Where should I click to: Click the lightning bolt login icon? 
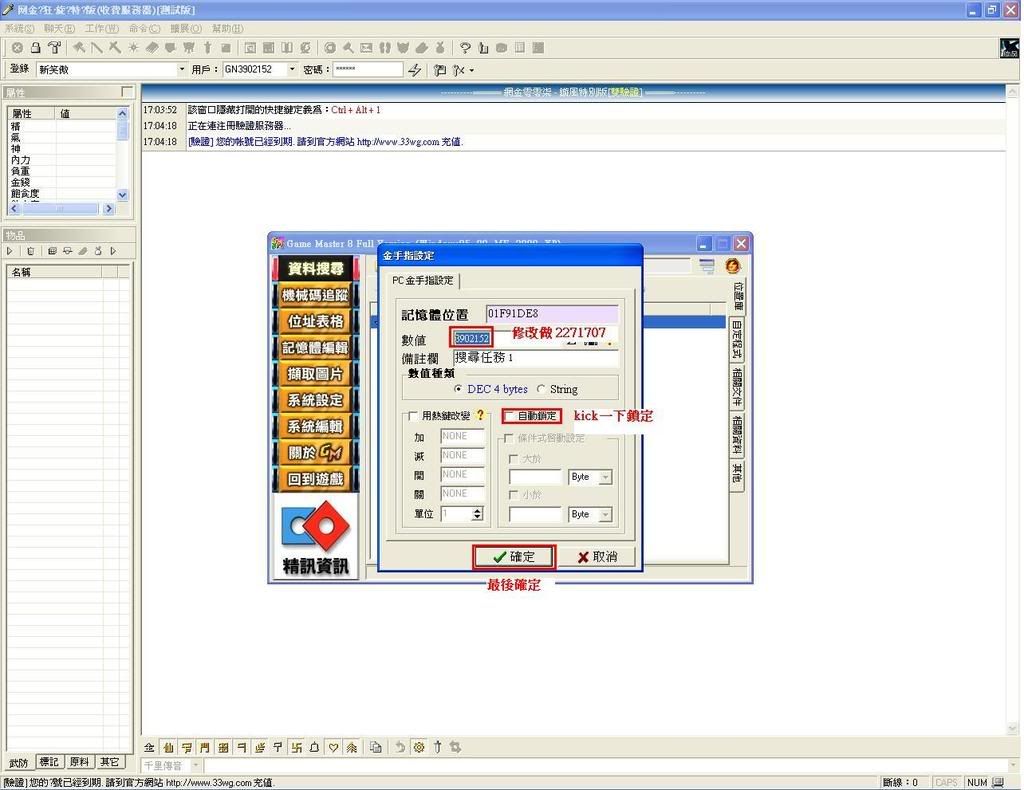tap(415, 70)
